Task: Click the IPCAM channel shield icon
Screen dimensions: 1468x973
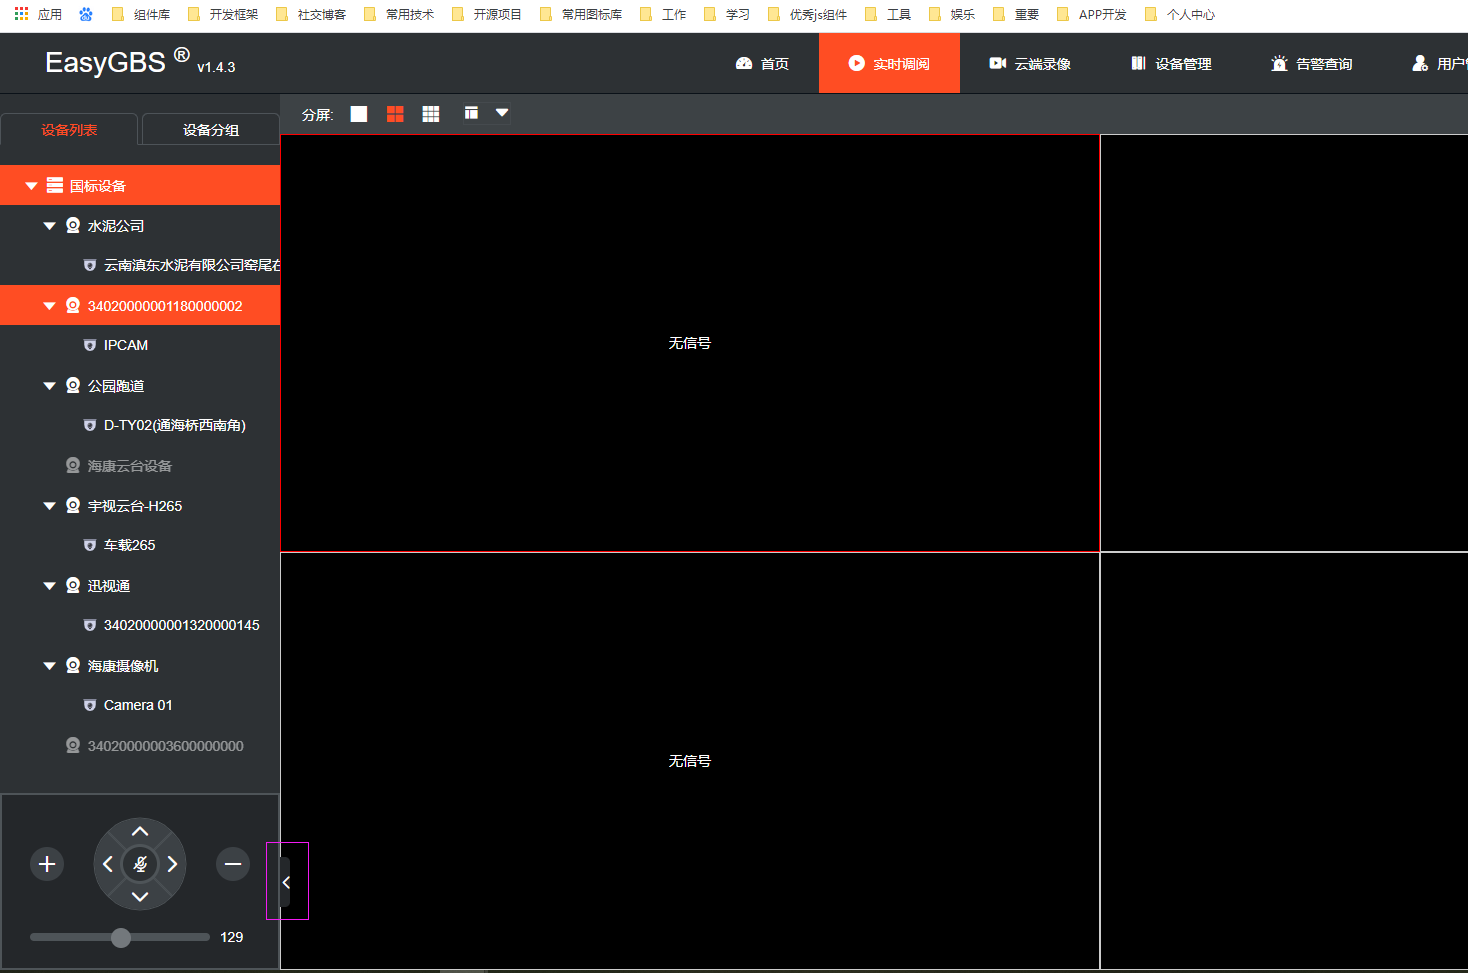Action: point(90,345)
